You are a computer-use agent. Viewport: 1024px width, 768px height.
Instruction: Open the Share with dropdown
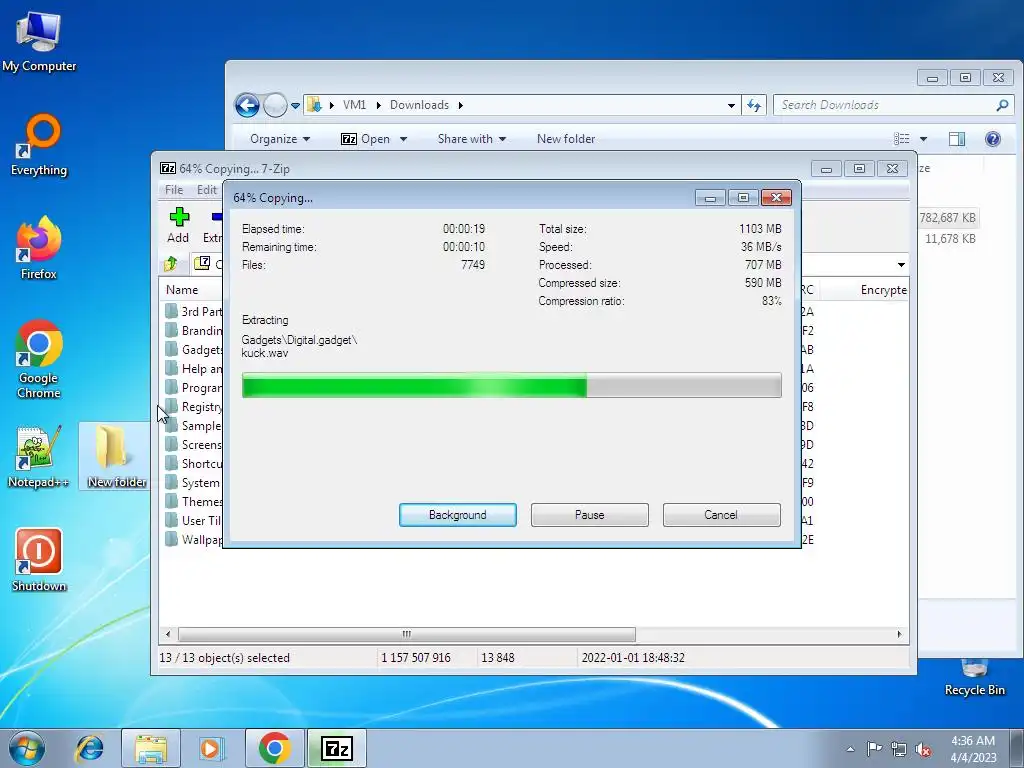472,138
